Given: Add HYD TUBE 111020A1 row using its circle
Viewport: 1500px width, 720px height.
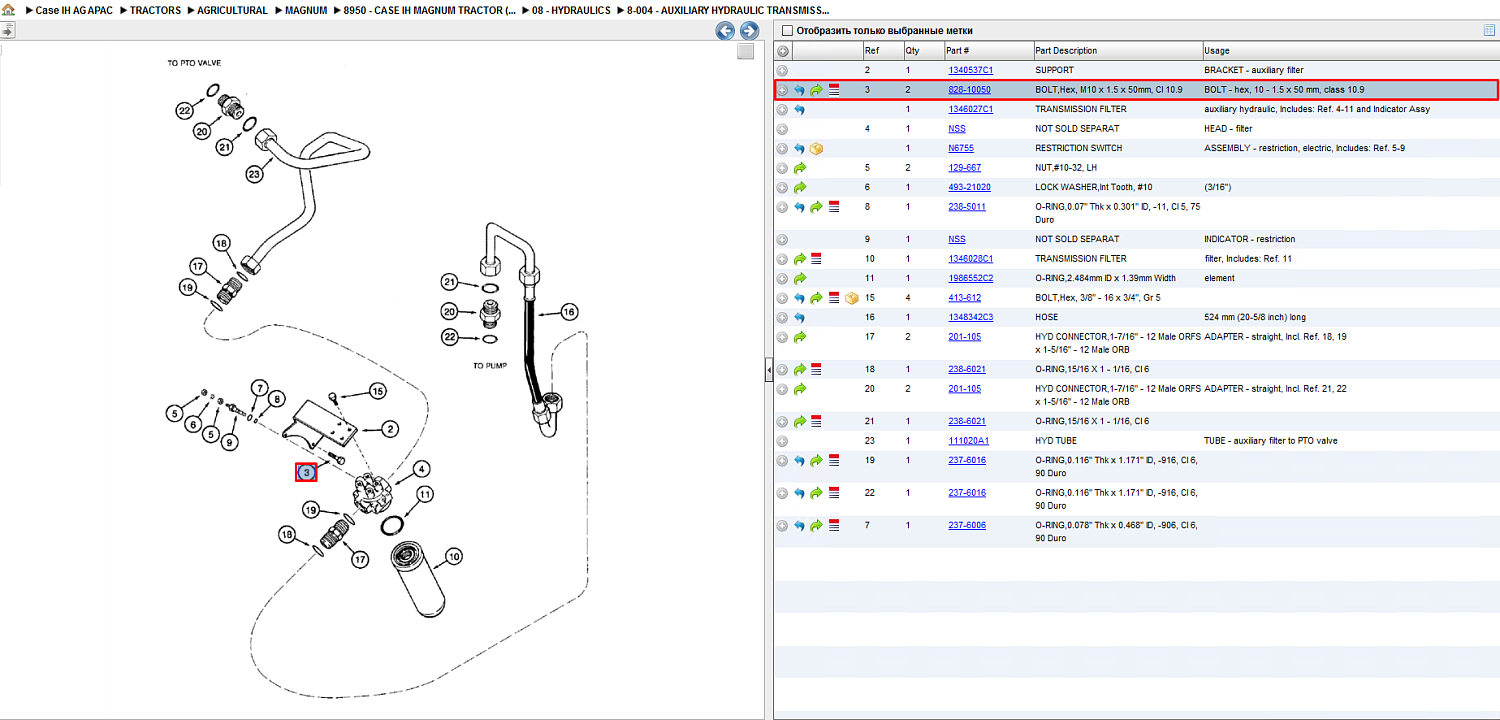Looking at the screenshot, I should 783,441.
